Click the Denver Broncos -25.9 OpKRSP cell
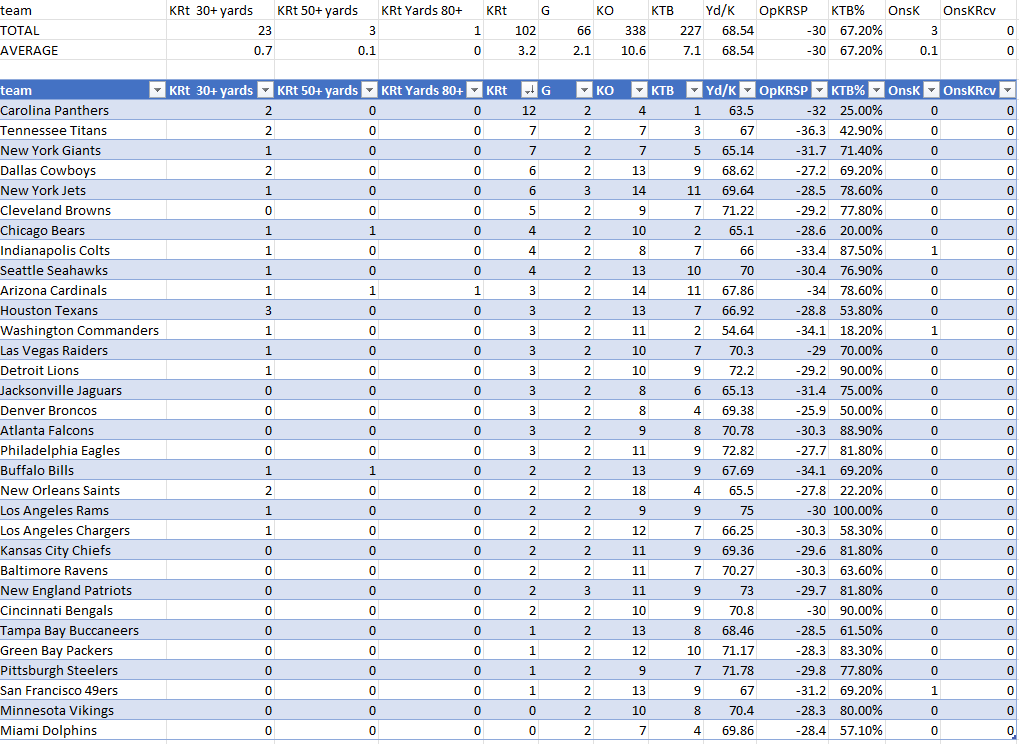The image size is (1019, 744). pyautogui.click(x=793, y=411)
